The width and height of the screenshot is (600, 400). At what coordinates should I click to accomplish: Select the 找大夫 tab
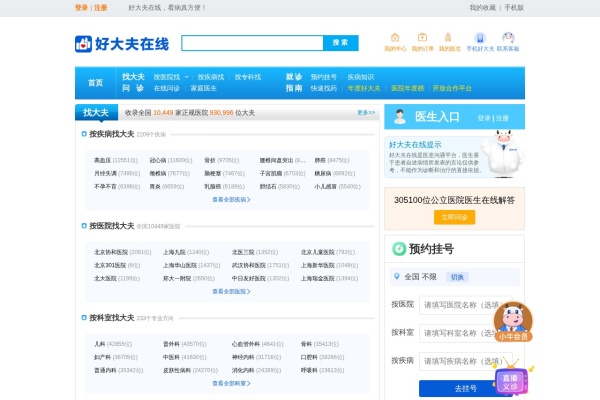coord(96,113)
